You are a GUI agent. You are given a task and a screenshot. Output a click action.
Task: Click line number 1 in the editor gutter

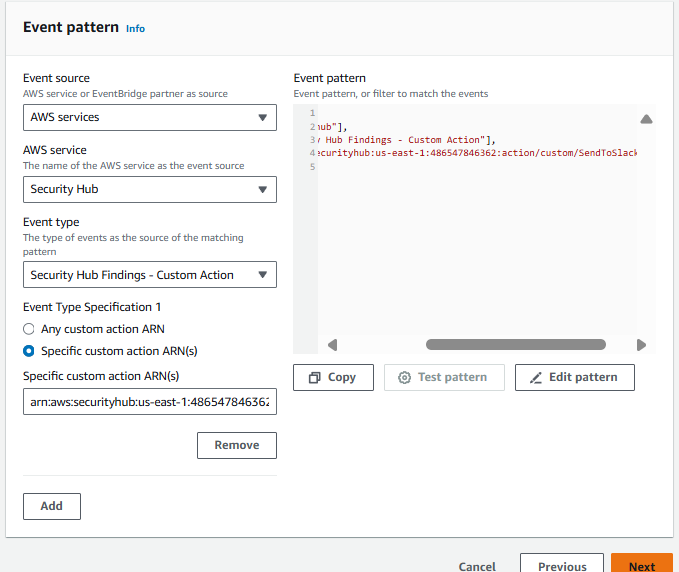pyautogui.click(x=312, y=113)
